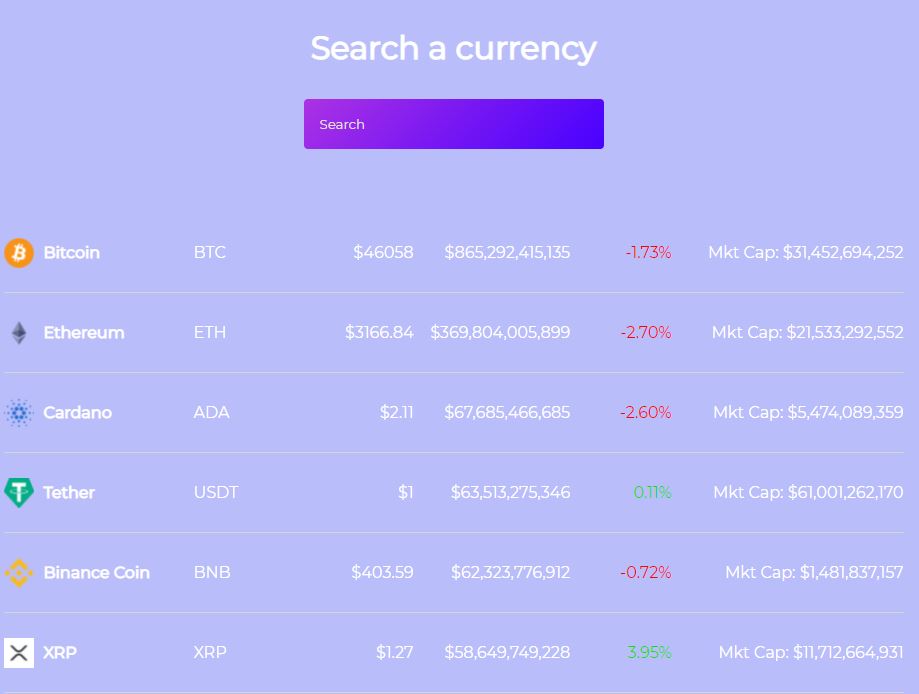919x694 pixels.
Task: Select the Binance Coin name
Action: point(97,573)
